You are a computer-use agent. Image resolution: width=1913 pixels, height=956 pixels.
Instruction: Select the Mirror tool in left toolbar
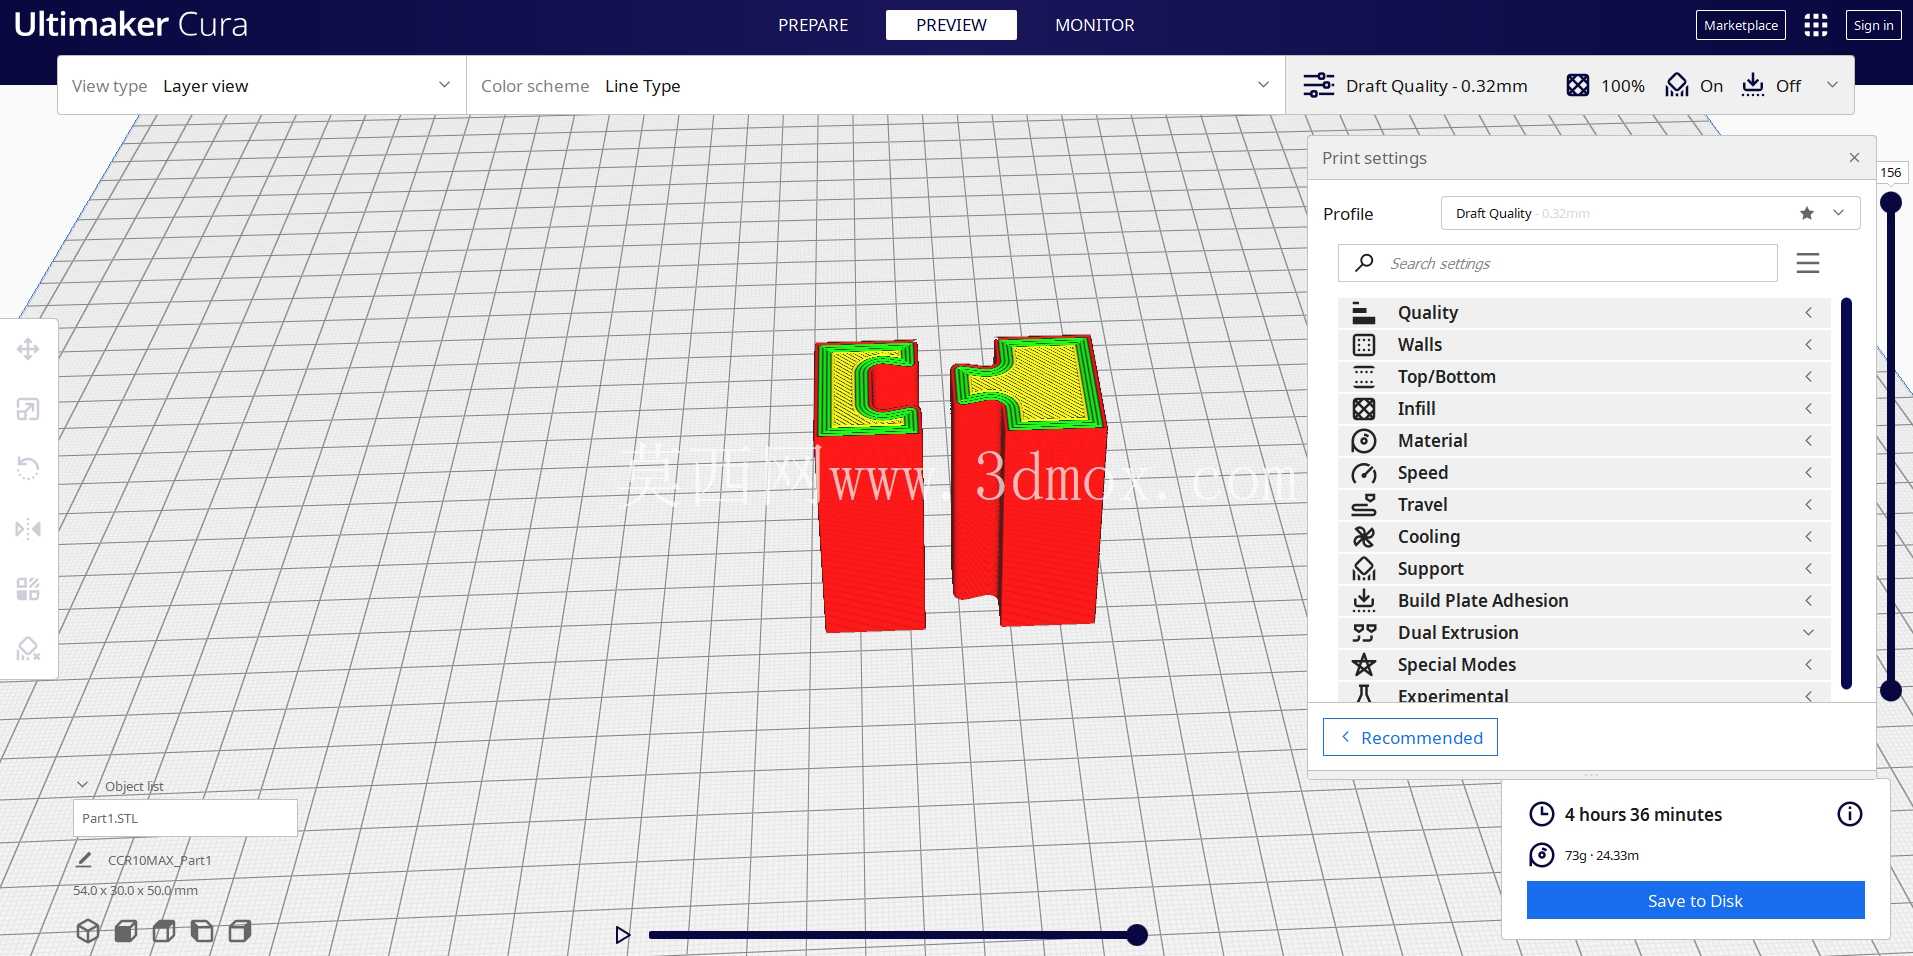28,529
